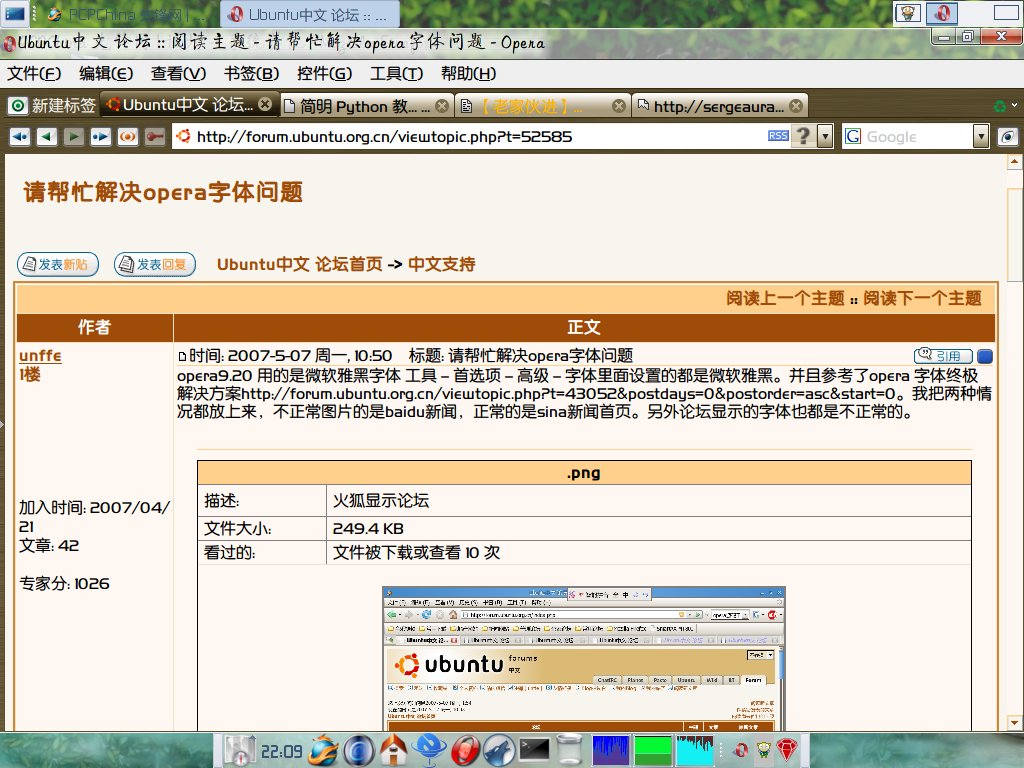Open the unffe author profile link

tap(40, 355)
